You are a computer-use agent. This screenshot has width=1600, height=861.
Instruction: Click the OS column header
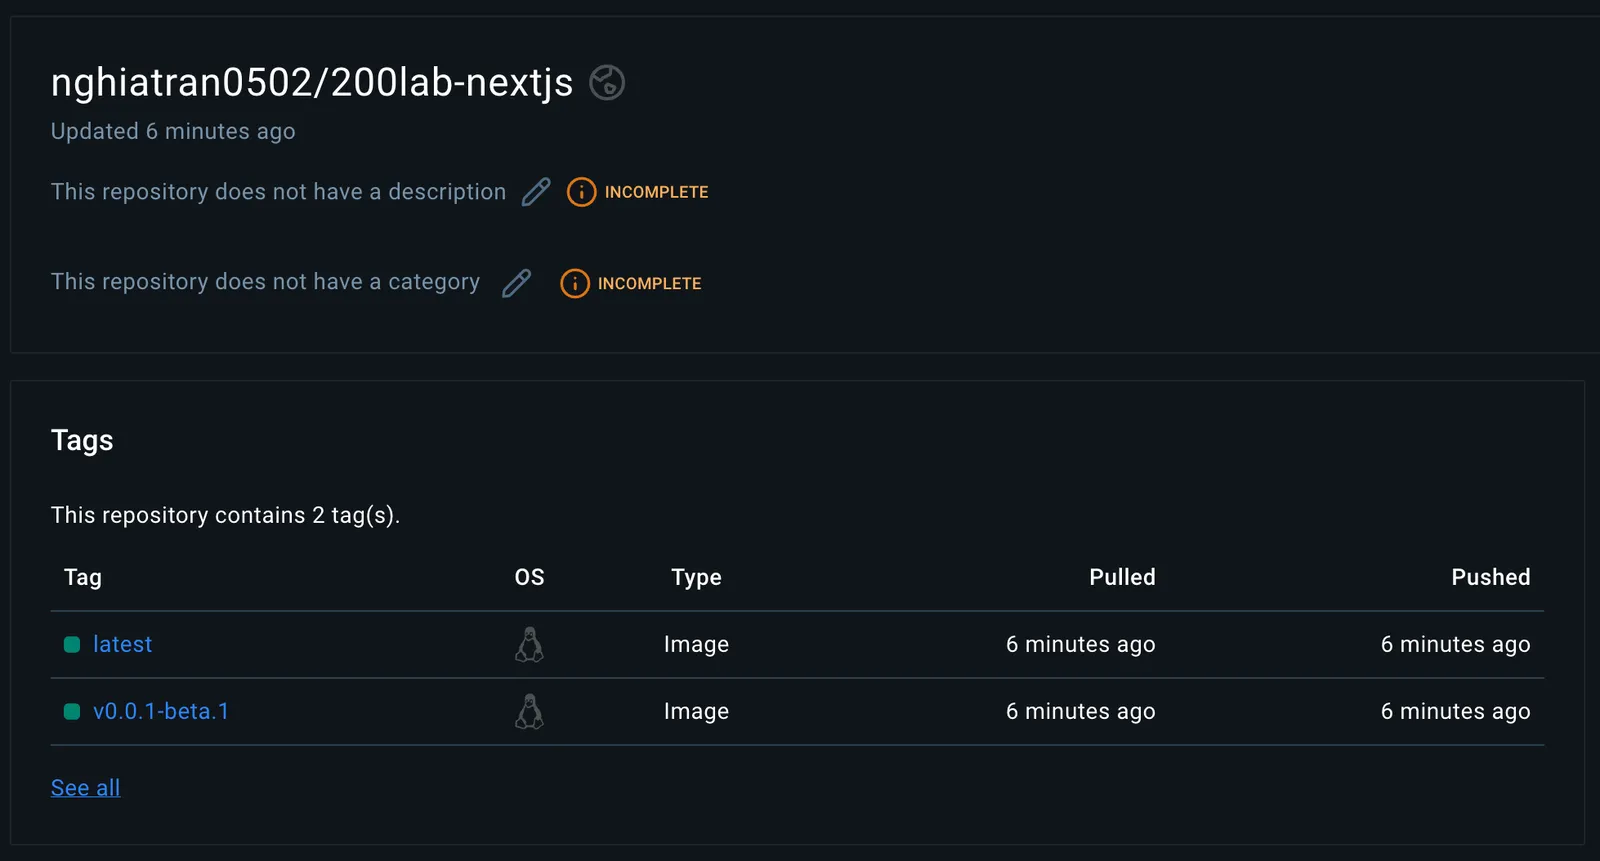click(x=529, y=577)
